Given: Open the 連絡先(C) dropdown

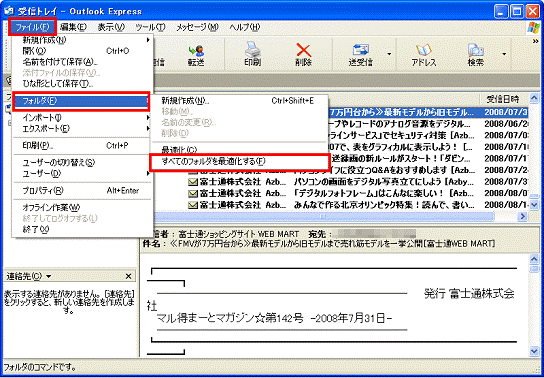Looking at the screenshot, I should pyautogui.click(x=29, y=276).
